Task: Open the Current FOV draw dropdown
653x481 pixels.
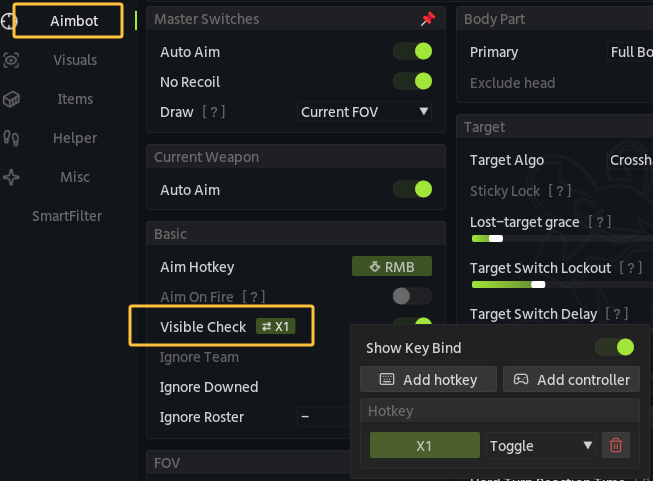Action: 364,112
